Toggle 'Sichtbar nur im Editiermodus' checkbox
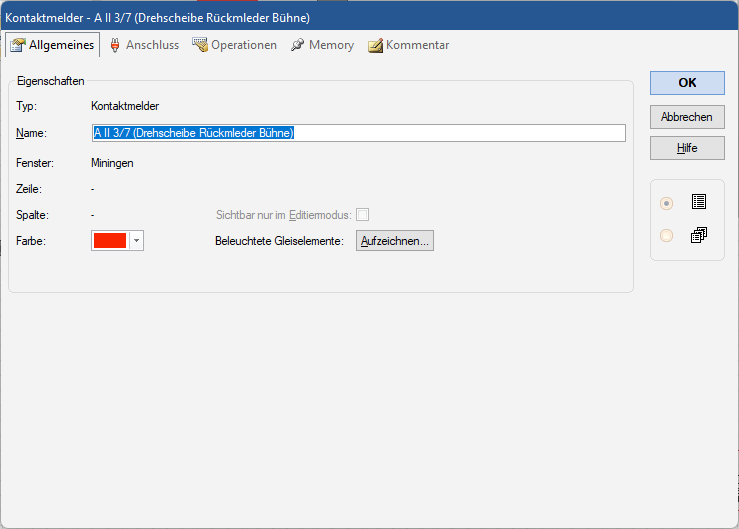The height and width of the screenshot is (529, 739). click(363, 214)
